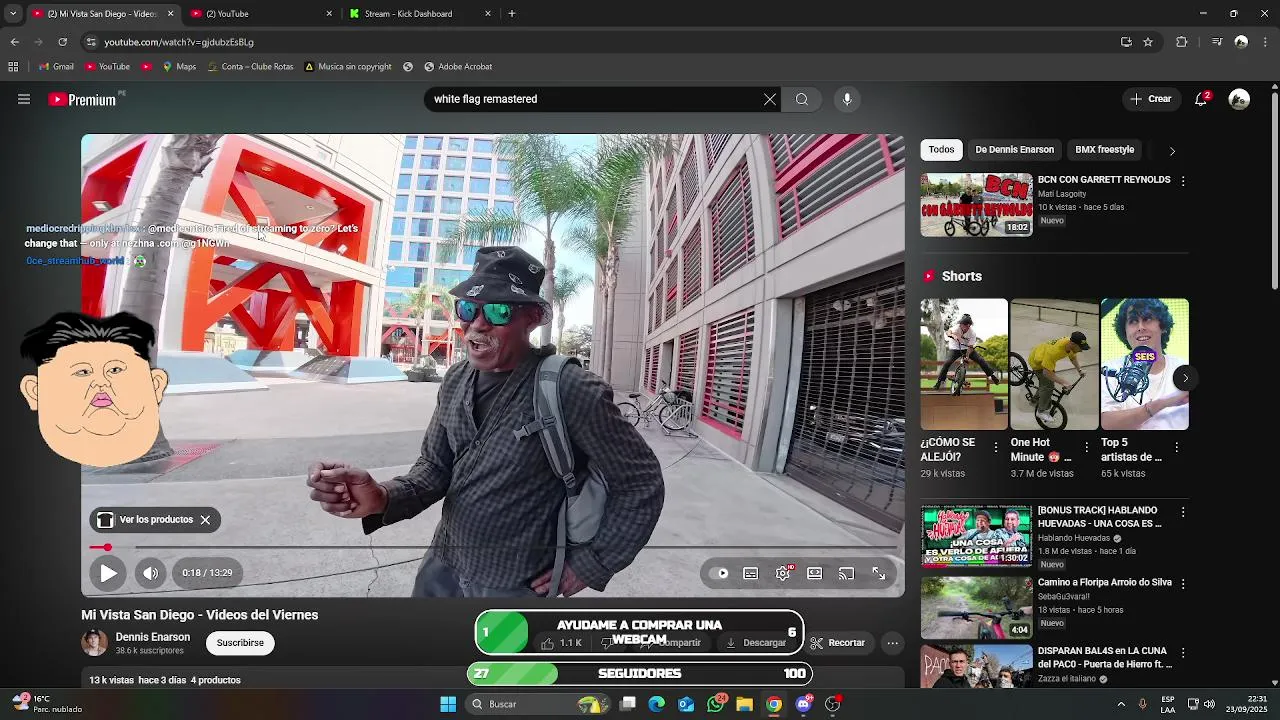Open options for '¿CÓMO SE ALEJÓ?' short
The width and height of the screenshot is (1280, 720).
click(995, 448)
